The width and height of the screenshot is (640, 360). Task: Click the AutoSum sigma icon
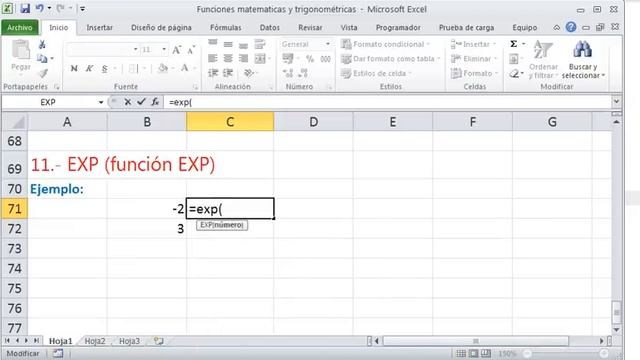513,44
